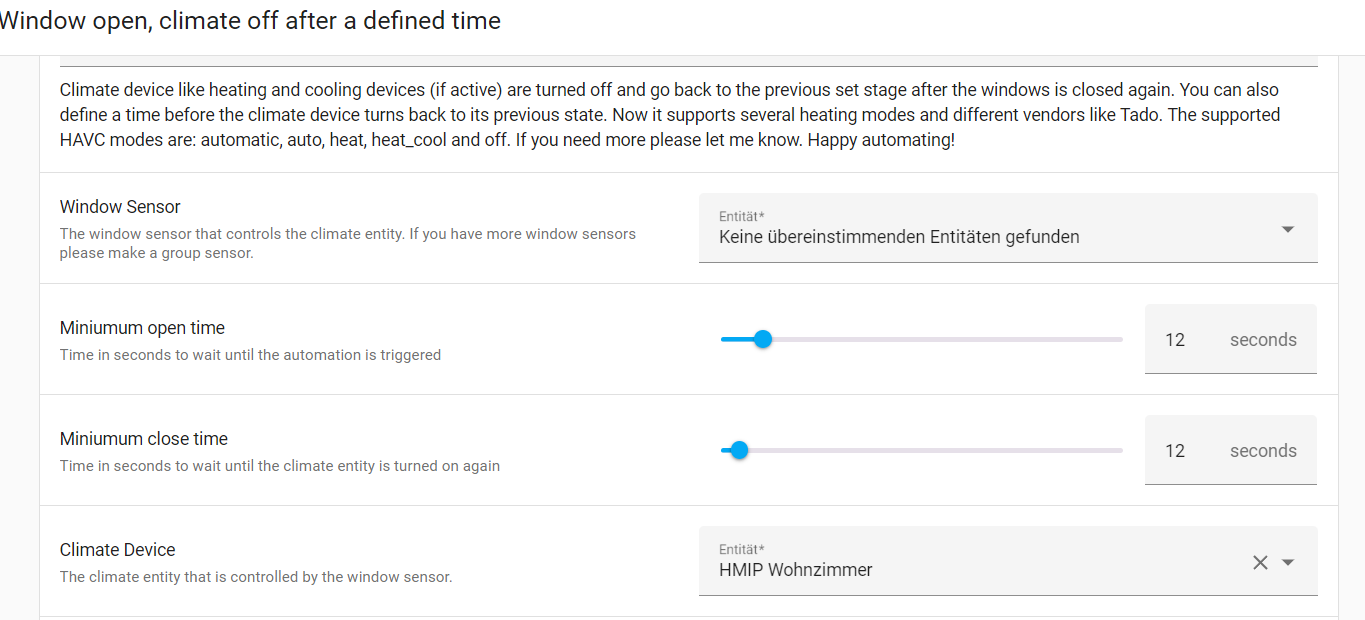Image resolution: width=1365 pixels, height=620 pixels.
Task: Focus the Miniumum close time number field
Action: pyautogui.click(x=1176, y=451)
